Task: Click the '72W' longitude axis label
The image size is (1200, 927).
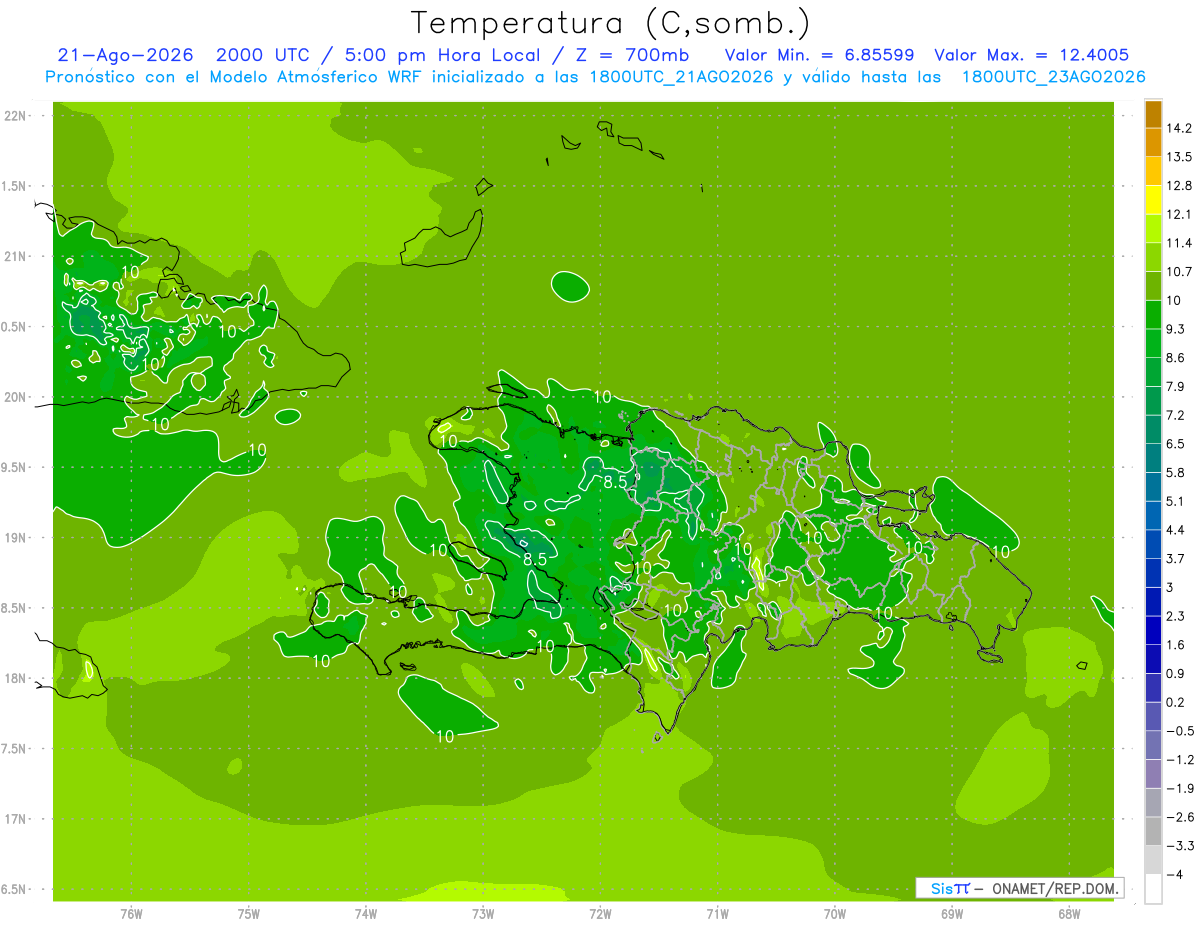Action: point(600,913)
